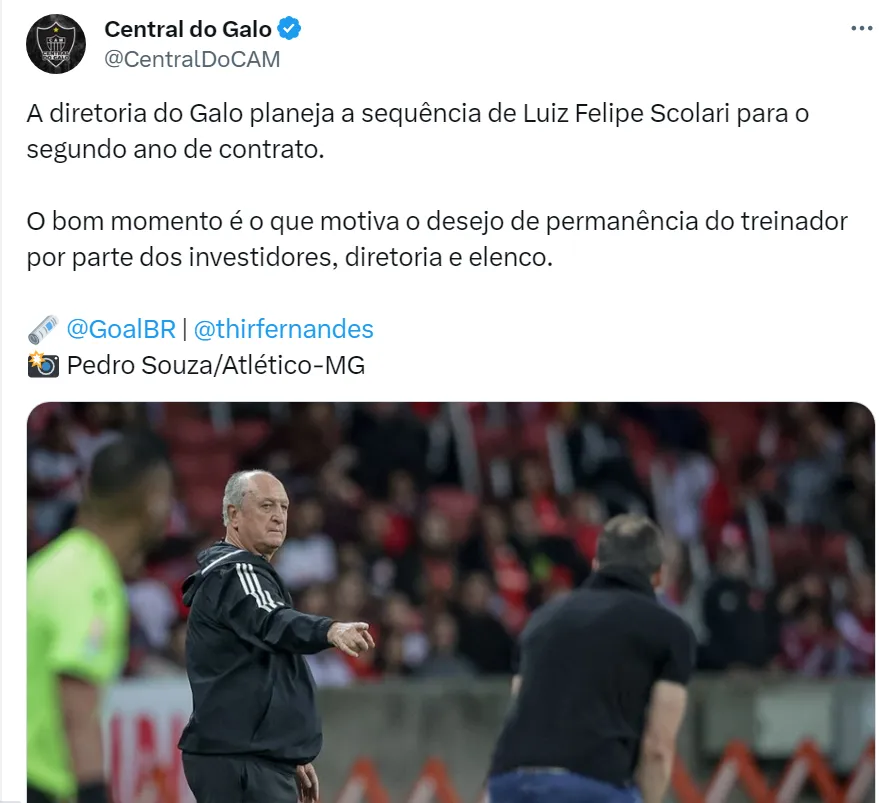Click the newspaper emoji icon
Viewport: 879px width, 803px height.
pyautogui.click(x=43, y=329)
